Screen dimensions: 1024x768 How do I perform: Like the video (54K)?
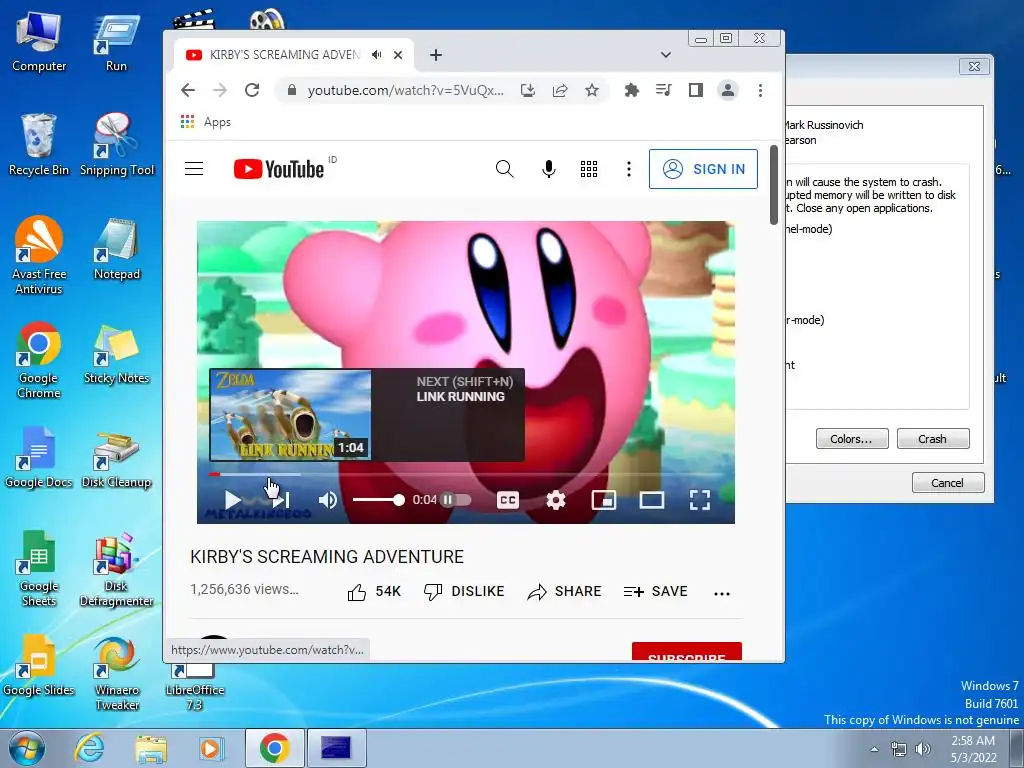[x=374, y=592]
